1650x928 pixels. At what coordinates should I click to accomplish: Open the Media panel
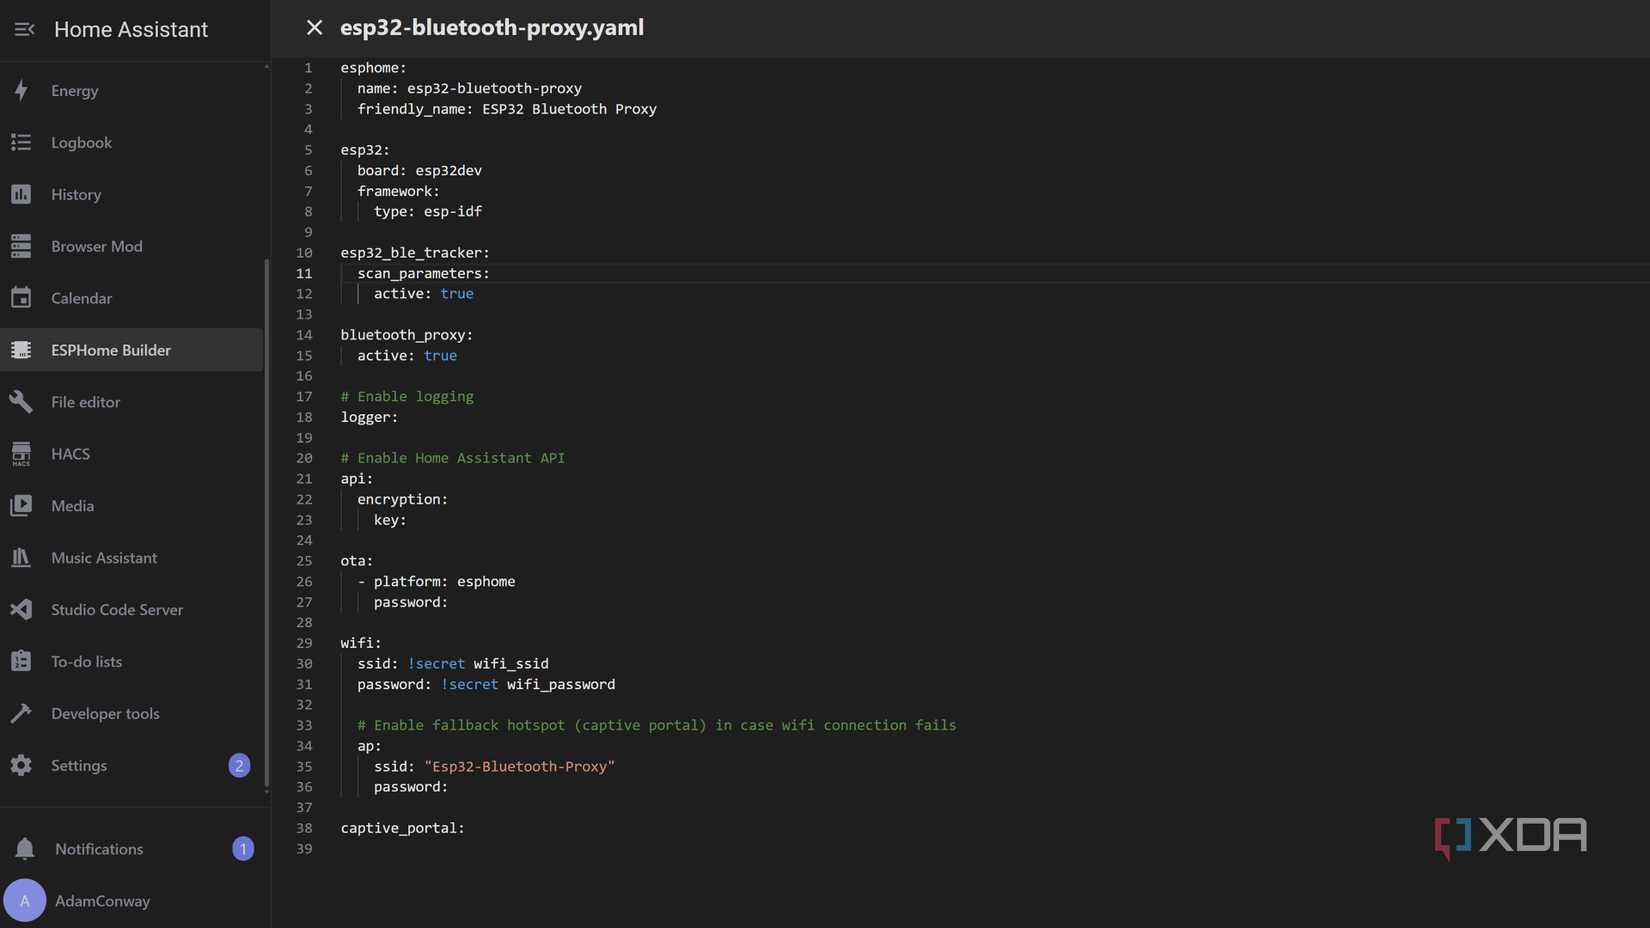[72, 506]
